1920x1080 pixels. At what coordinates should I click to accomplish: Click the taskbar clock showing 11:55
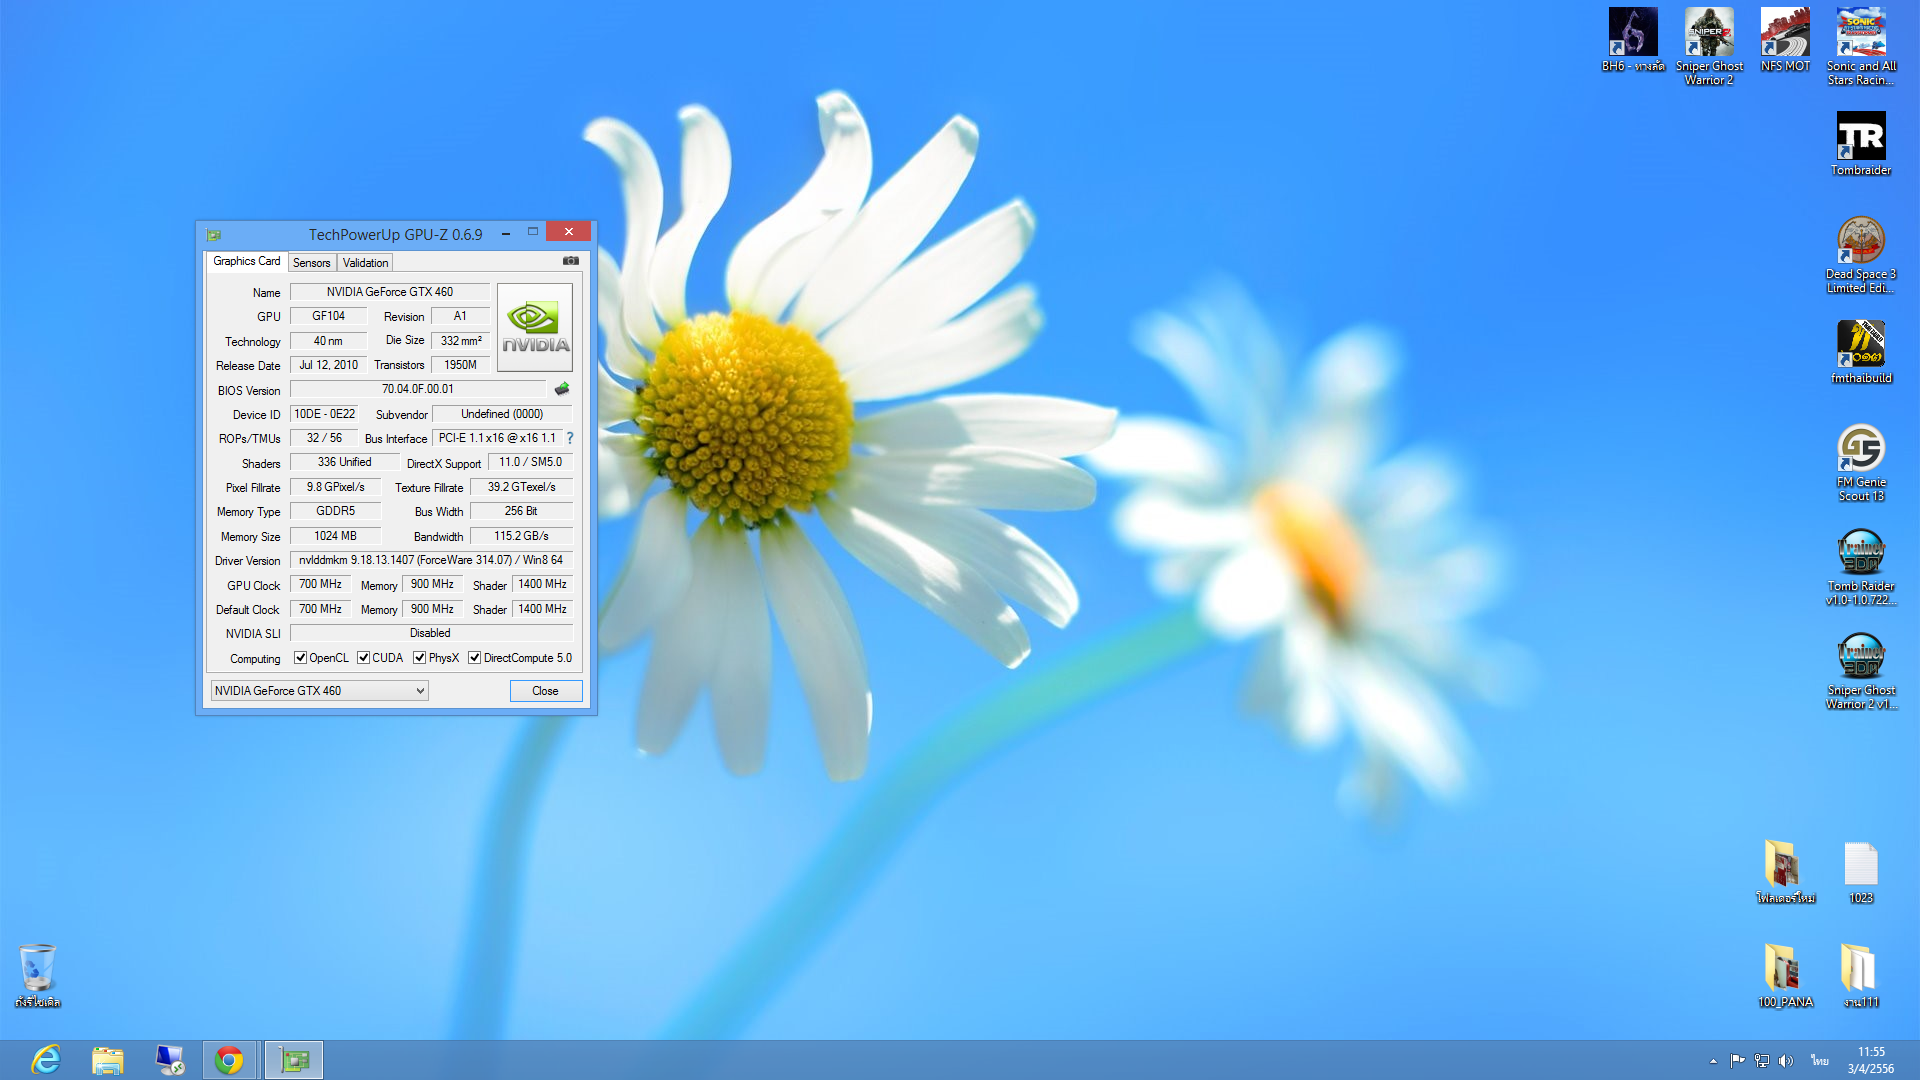[1870, 1060]
